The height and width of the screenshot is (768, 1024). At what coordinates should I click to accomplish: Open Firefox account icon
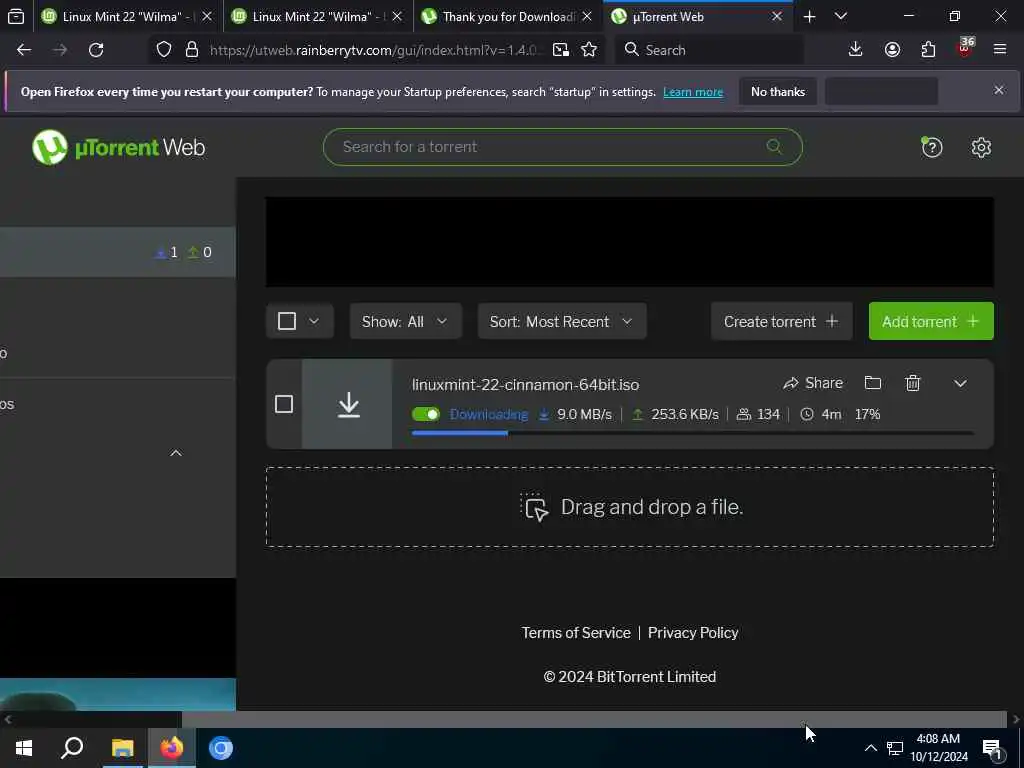892,50
